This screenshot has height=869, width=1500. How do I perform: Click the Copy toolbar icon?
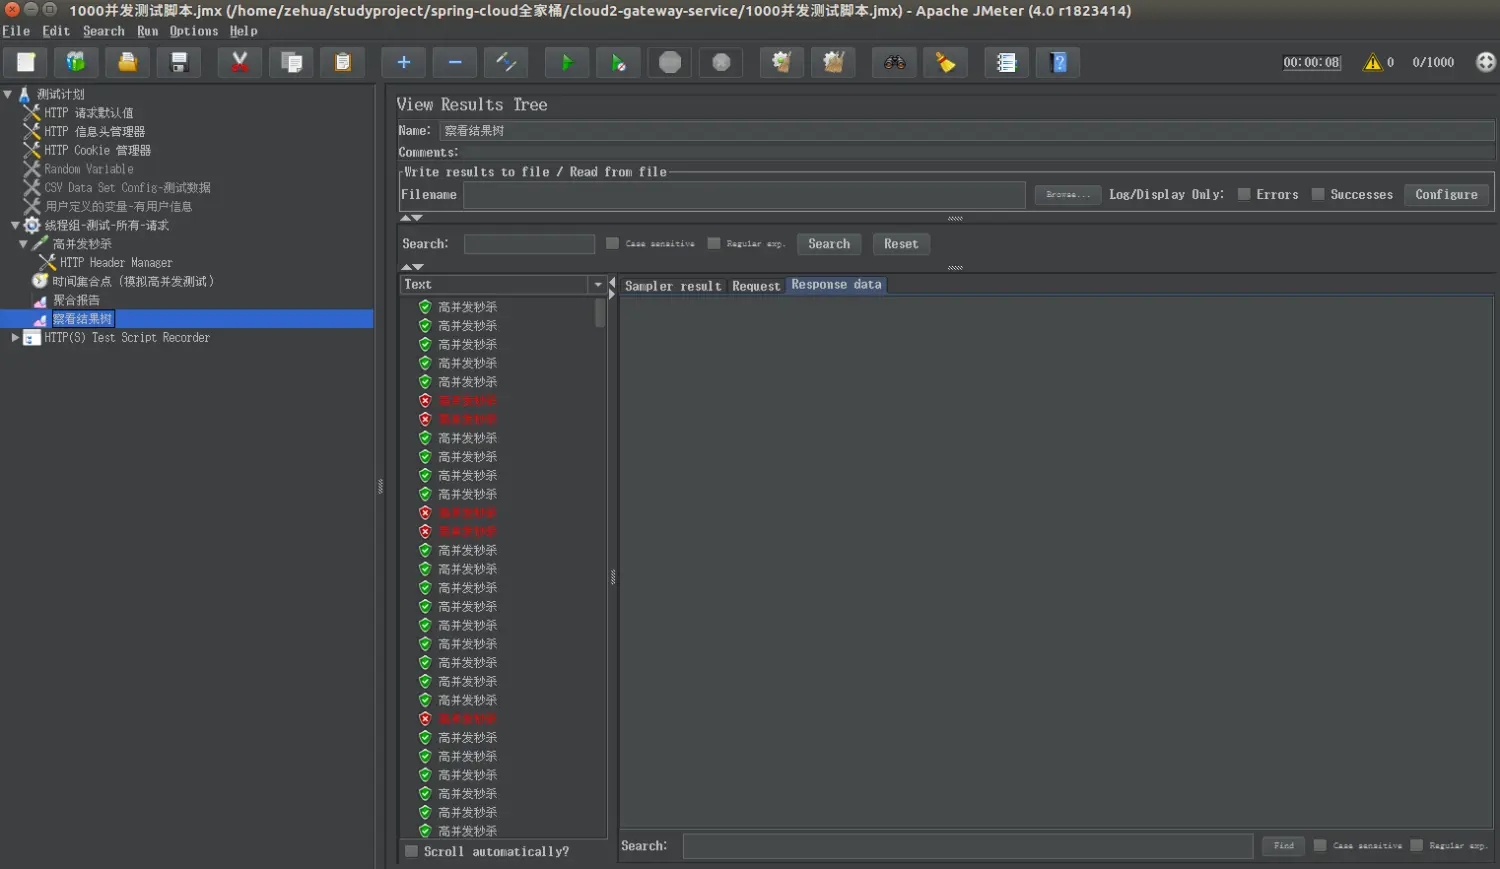pos(292,62)
